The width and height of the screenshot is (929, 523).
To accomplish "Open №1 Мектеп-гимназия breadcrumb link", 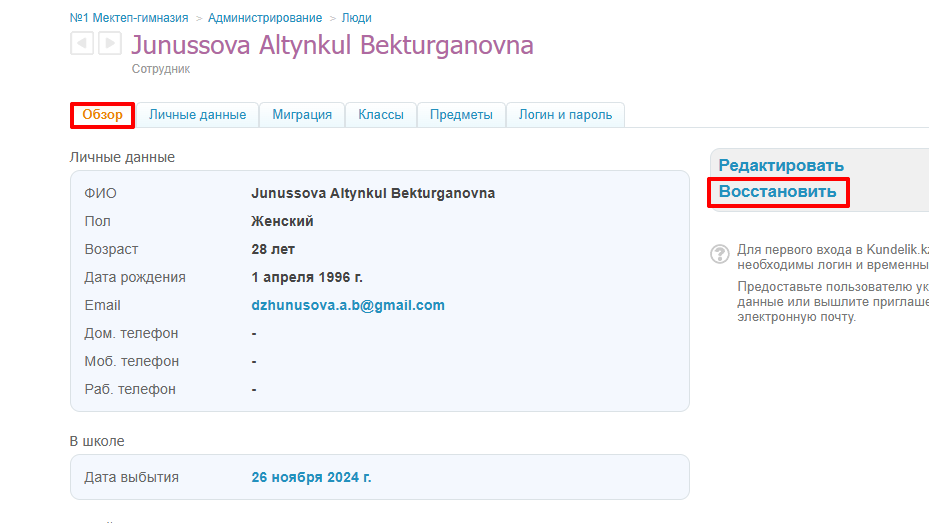I will pyautogui.click(x=129, y=18).
